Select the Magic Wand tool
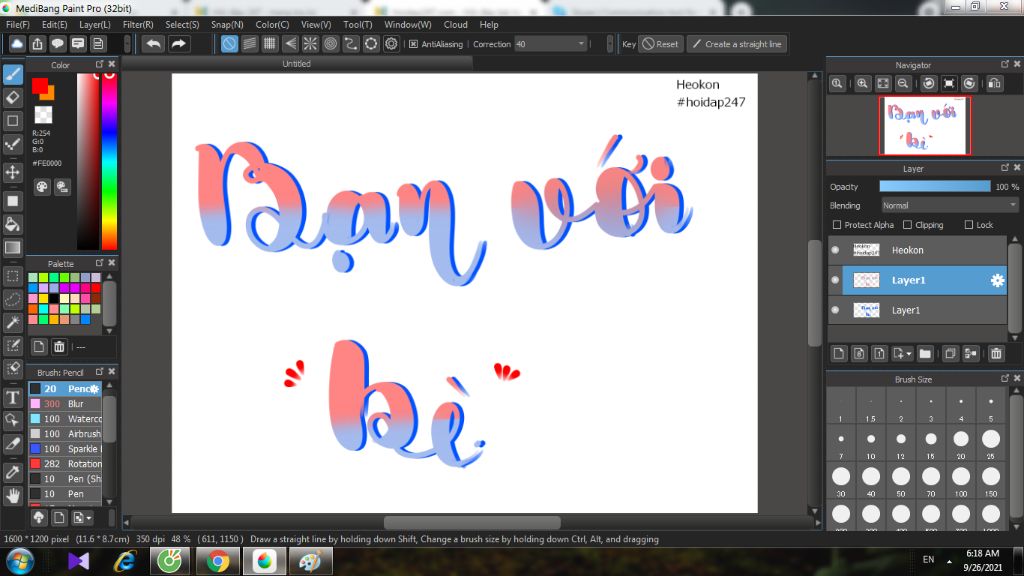 click(x=13, y=322)
